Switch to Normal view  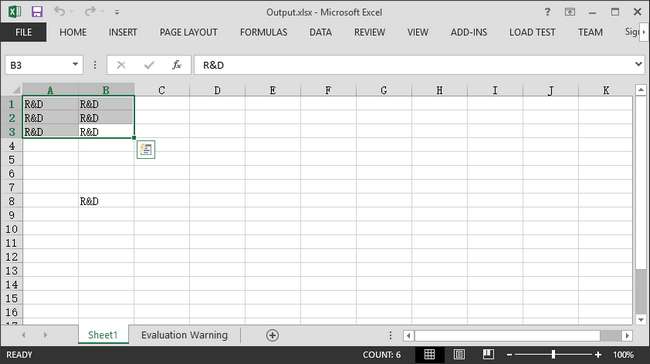(429, 354)
